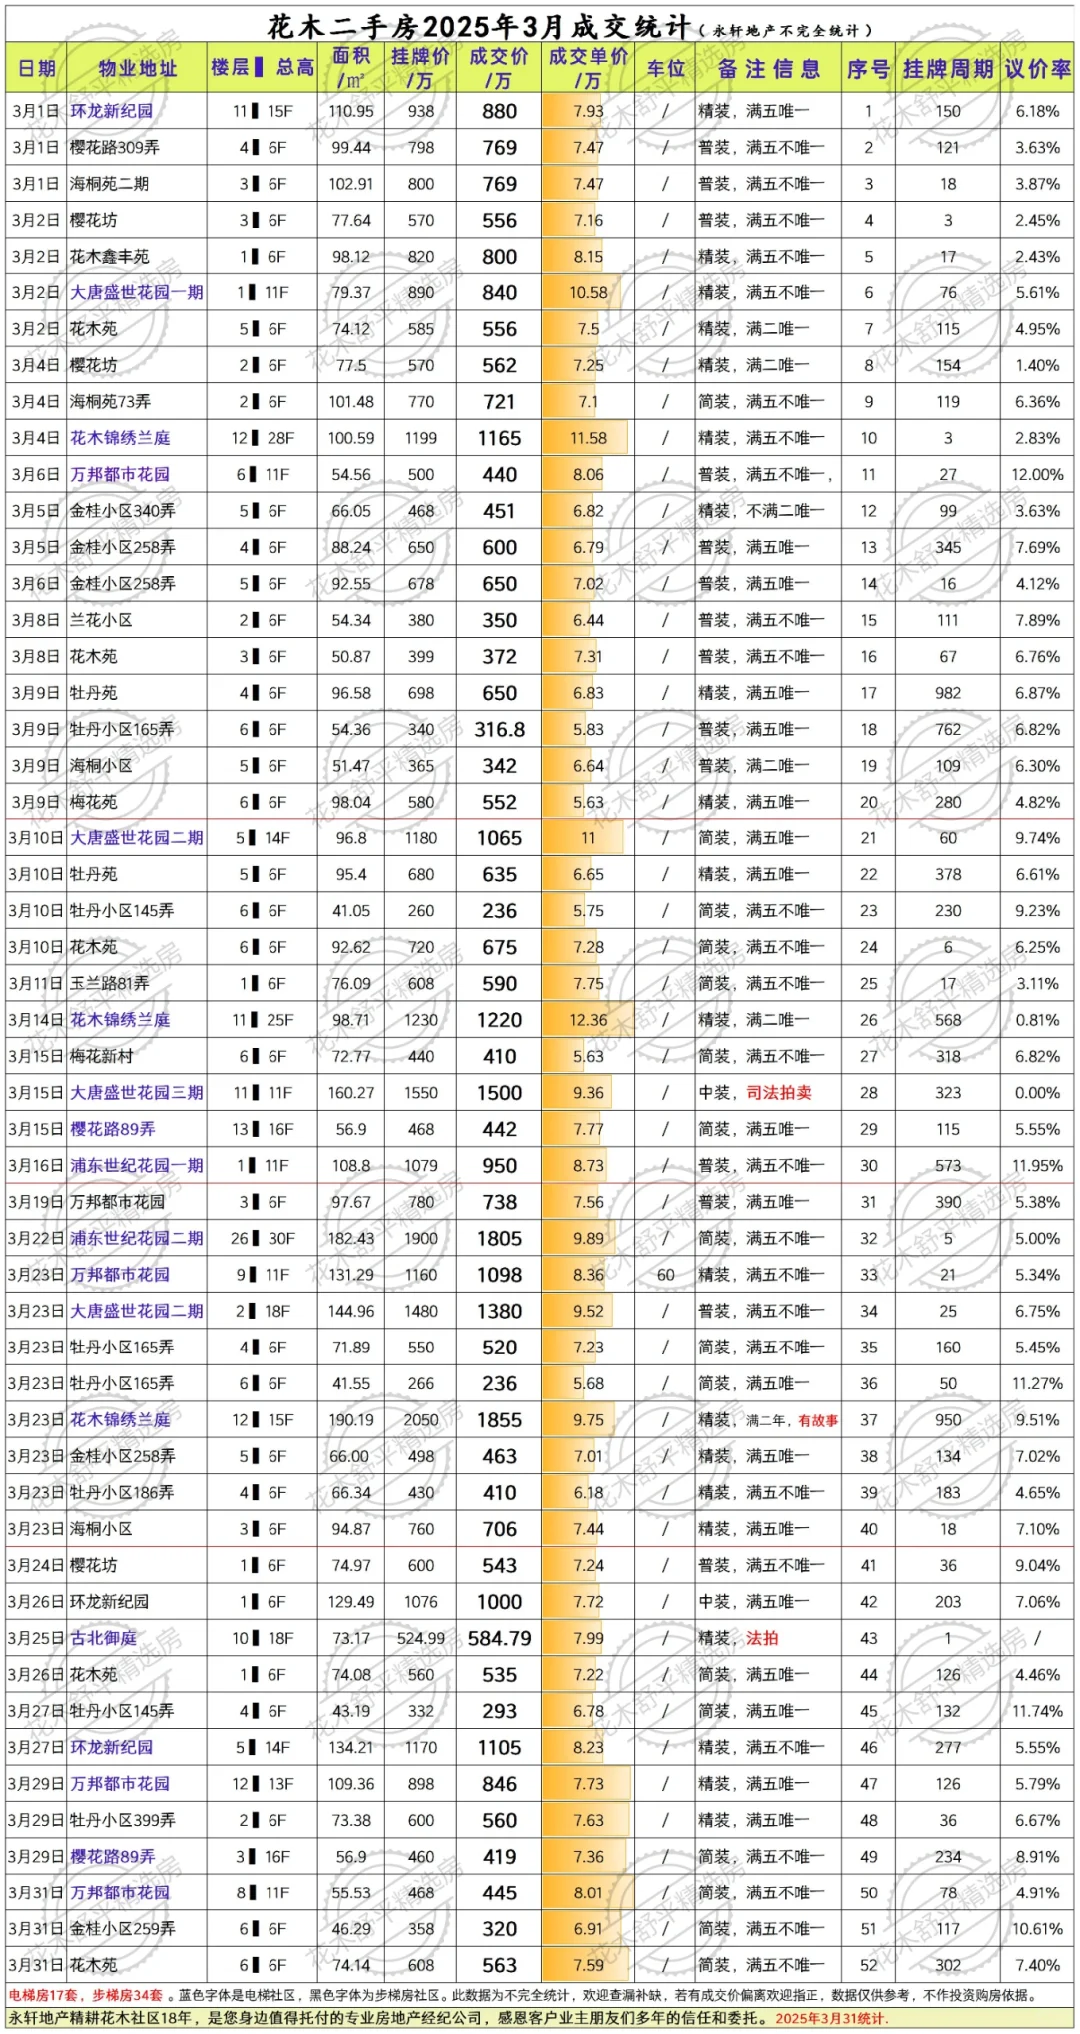Screen dimensions: 1080x2034
Task: Click the negotiation rate 0.81%
Action: 1037,1020
